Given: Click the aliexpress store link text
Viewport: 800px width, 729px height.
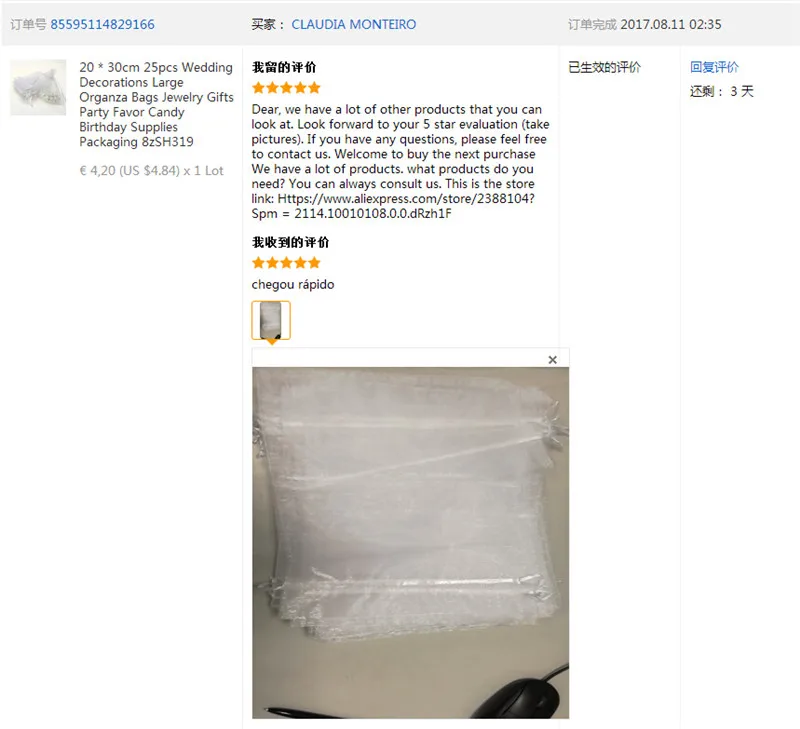Looking at the screenshot, I should click(x=406, y=198).
